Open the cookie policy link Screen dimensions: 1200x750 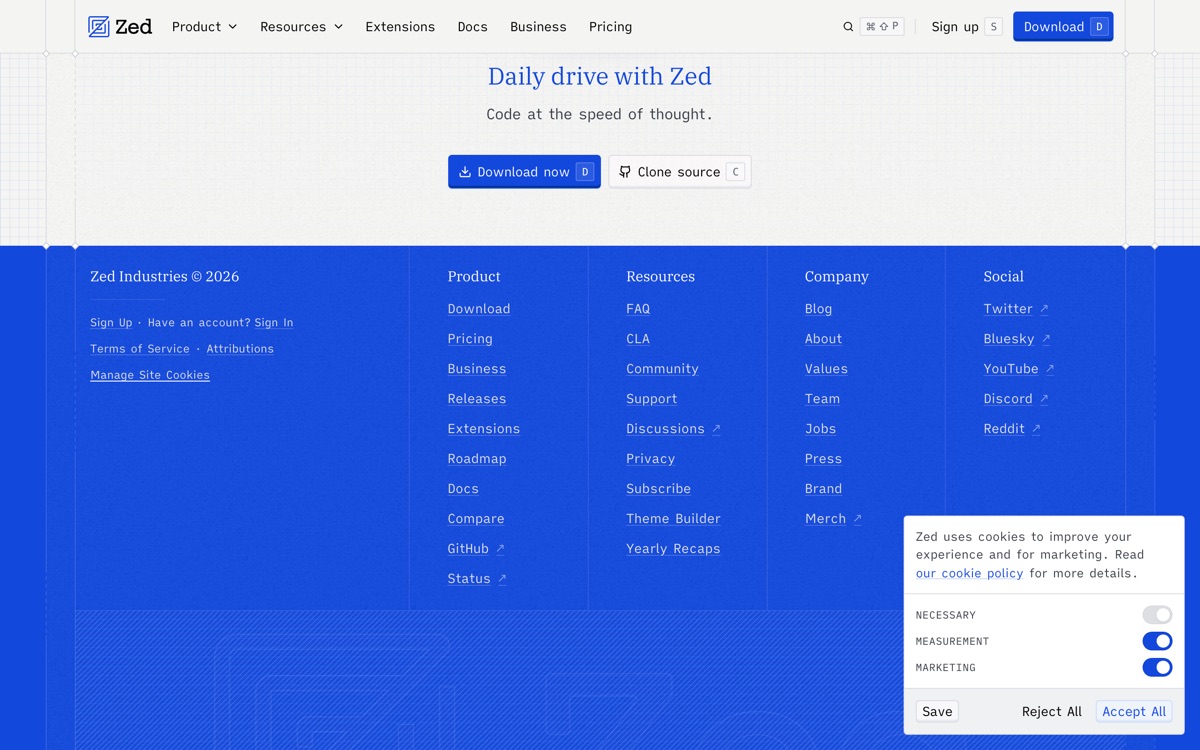(969, 573)
